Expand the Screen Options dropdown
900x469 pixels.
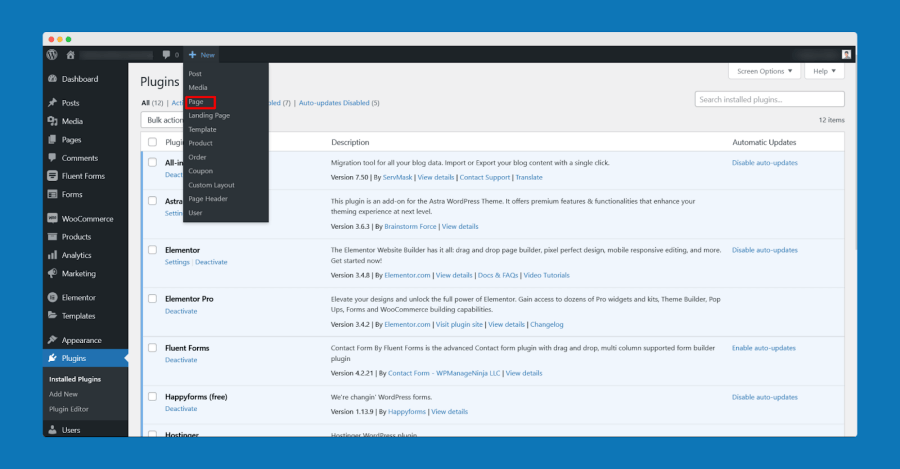pos(764,71)
